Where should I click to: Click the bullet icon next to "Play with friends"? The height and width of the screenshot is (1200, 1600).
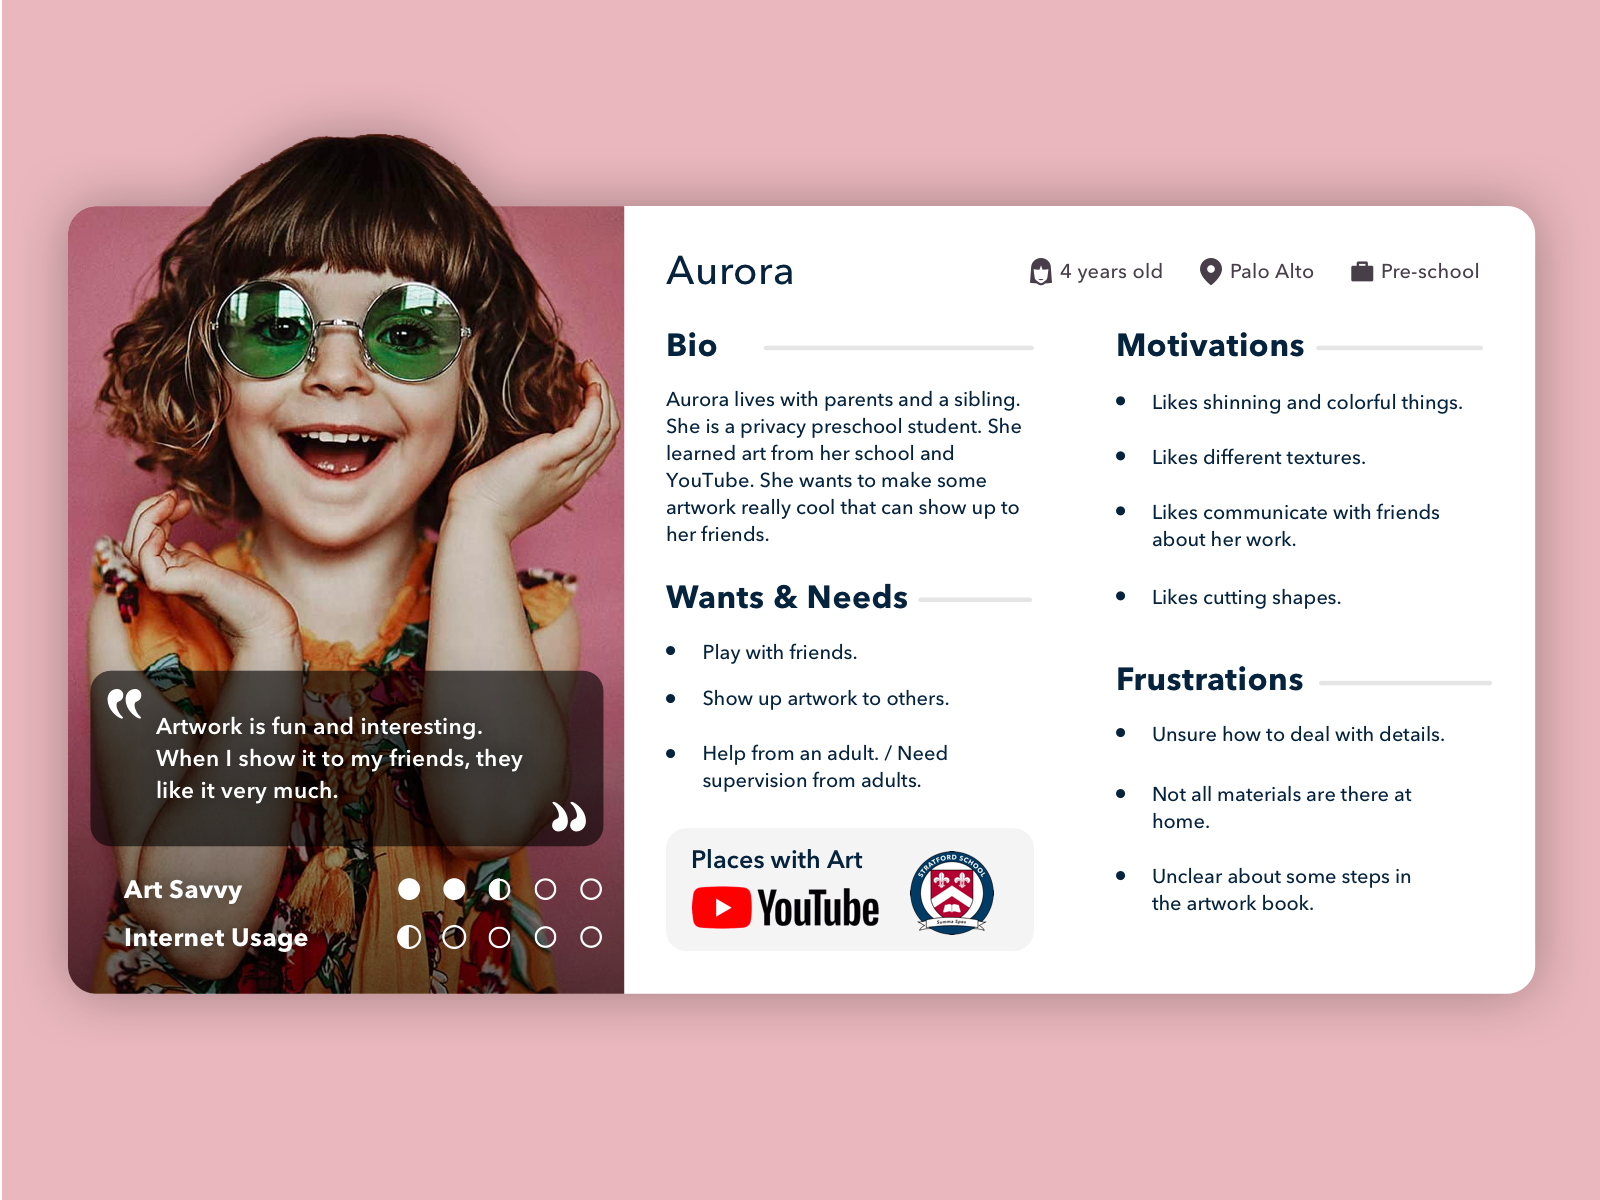pos(670,650)
